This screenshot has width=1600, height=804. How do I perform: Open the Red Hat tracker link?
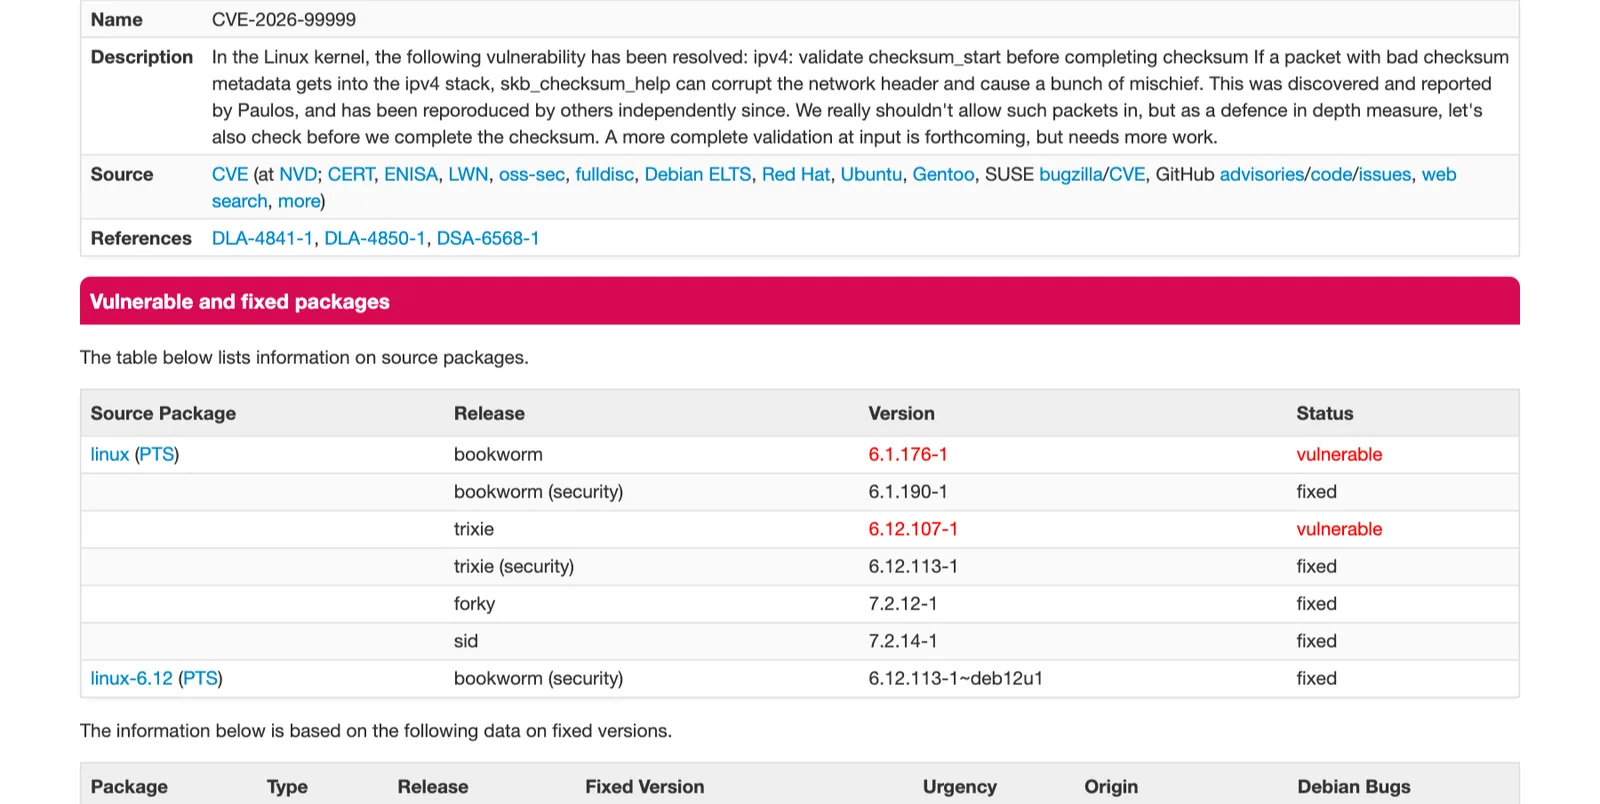(x=796, y=174)
